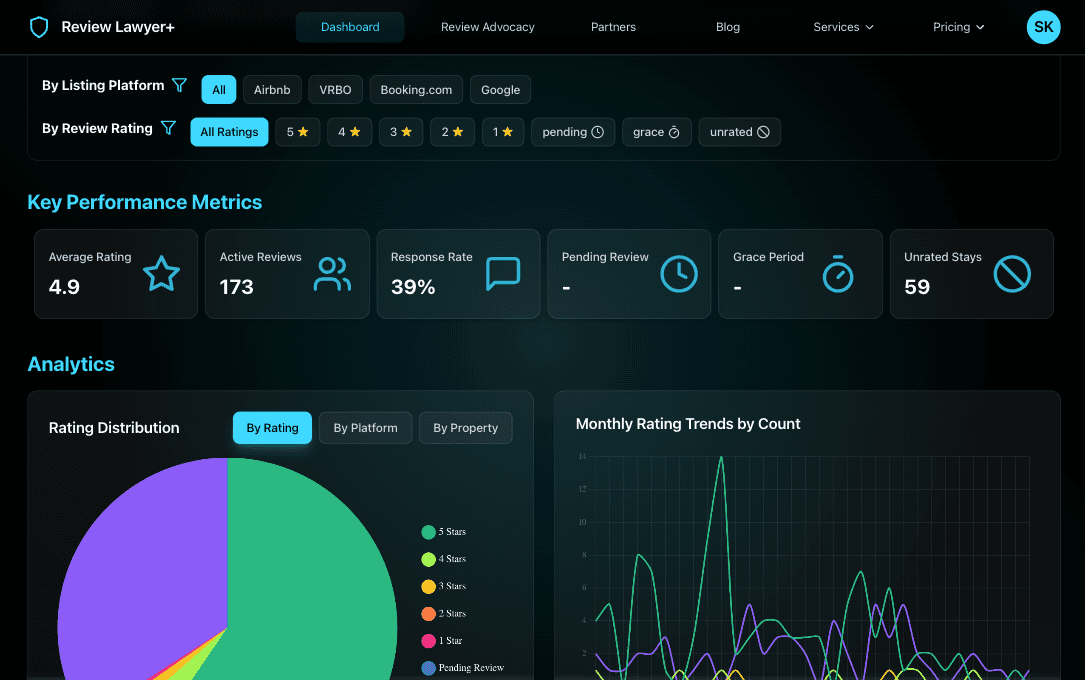Click the Response Rate 39% value
Viewport: 1085px width, 680px height.
tap(413, 287)
